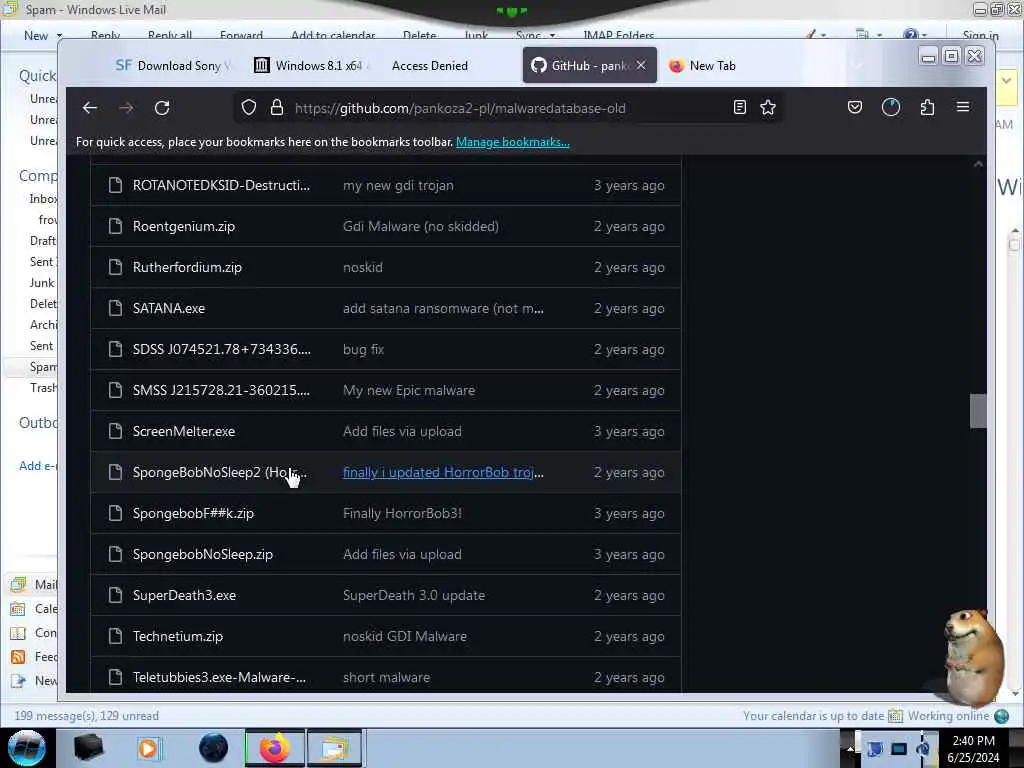Open Teletubbies3.exe-Malware file
Viewport: 1024px width, 768px height.
(x=219, y=677)
